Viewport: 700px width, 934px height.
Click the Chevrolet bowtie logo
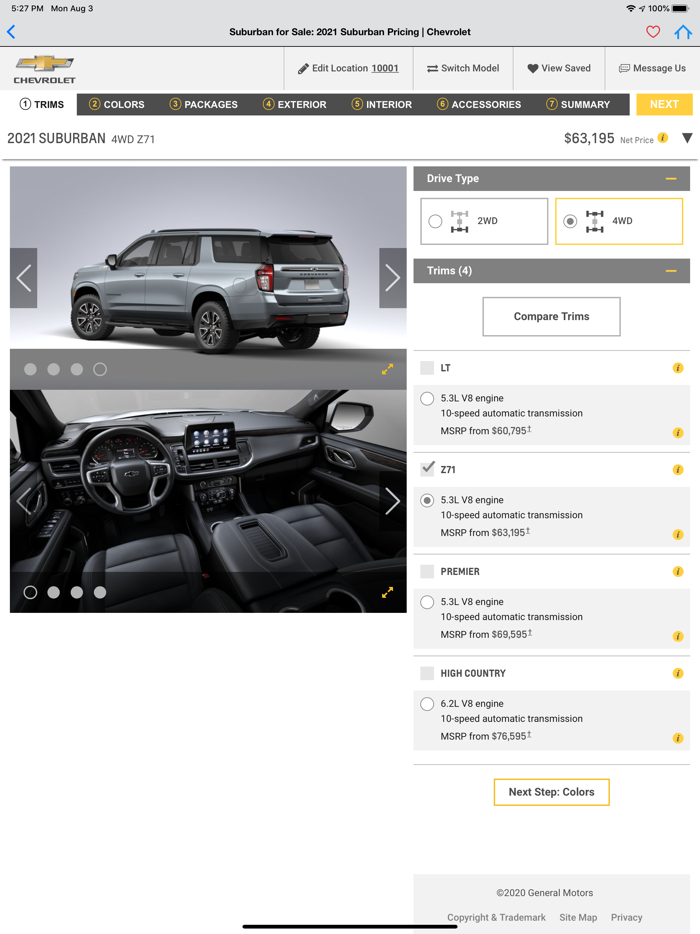(x=45, y=63)
